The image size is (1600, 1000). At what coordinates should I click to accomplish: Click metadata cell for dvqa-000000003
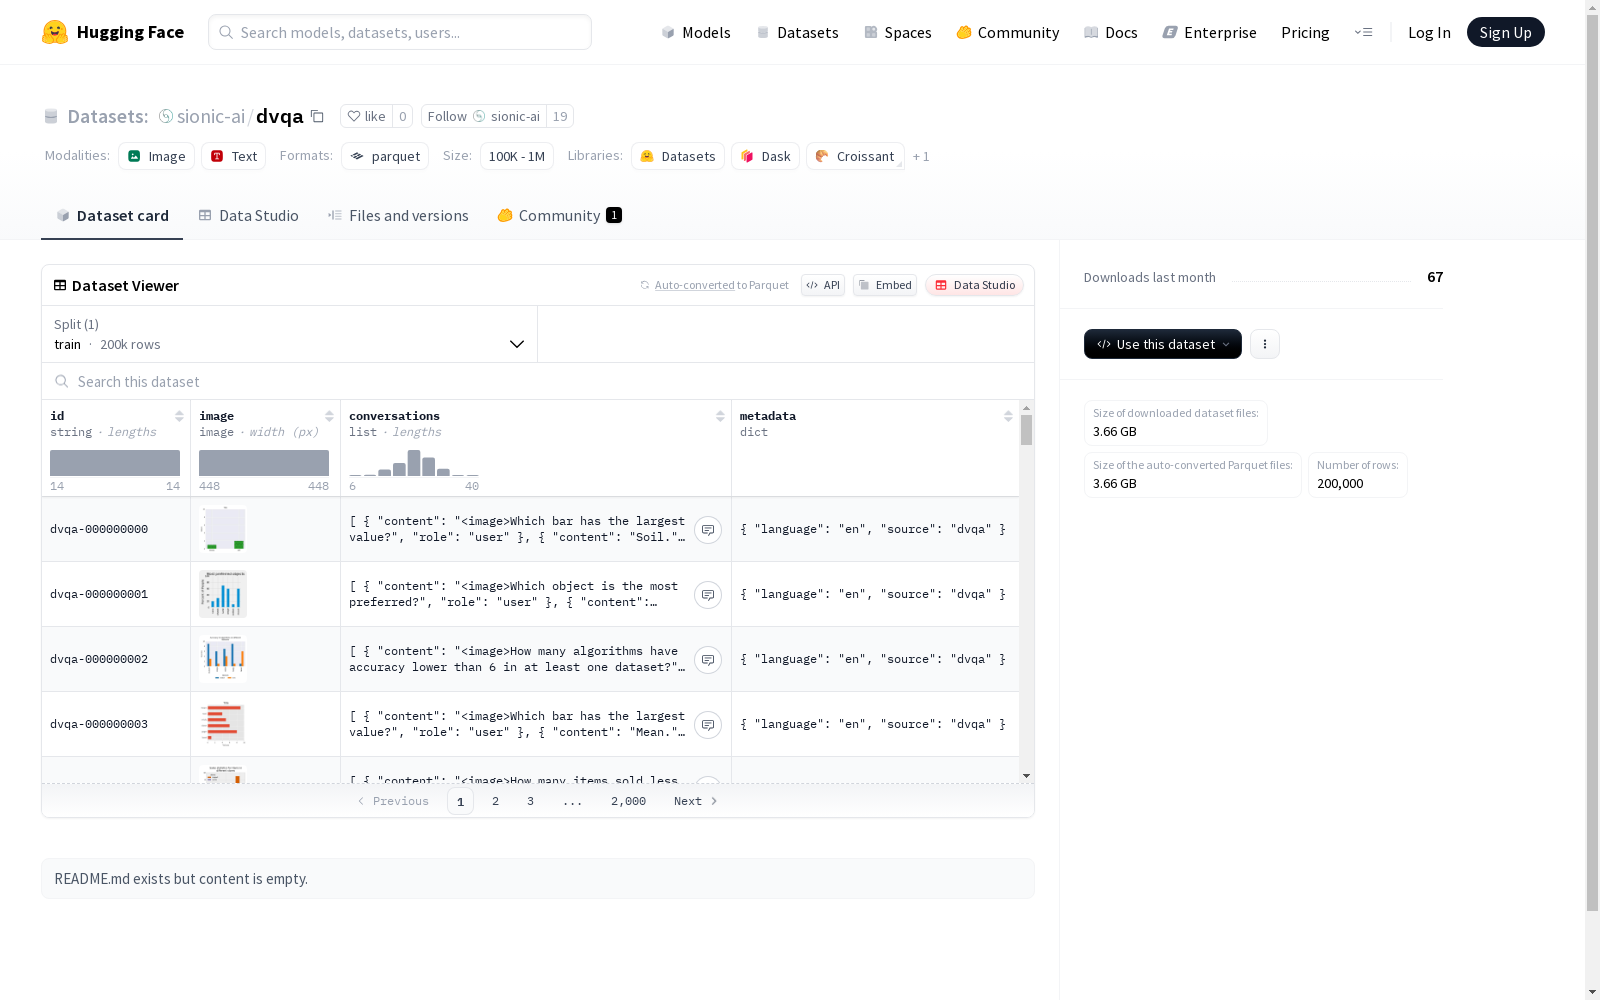875,724
